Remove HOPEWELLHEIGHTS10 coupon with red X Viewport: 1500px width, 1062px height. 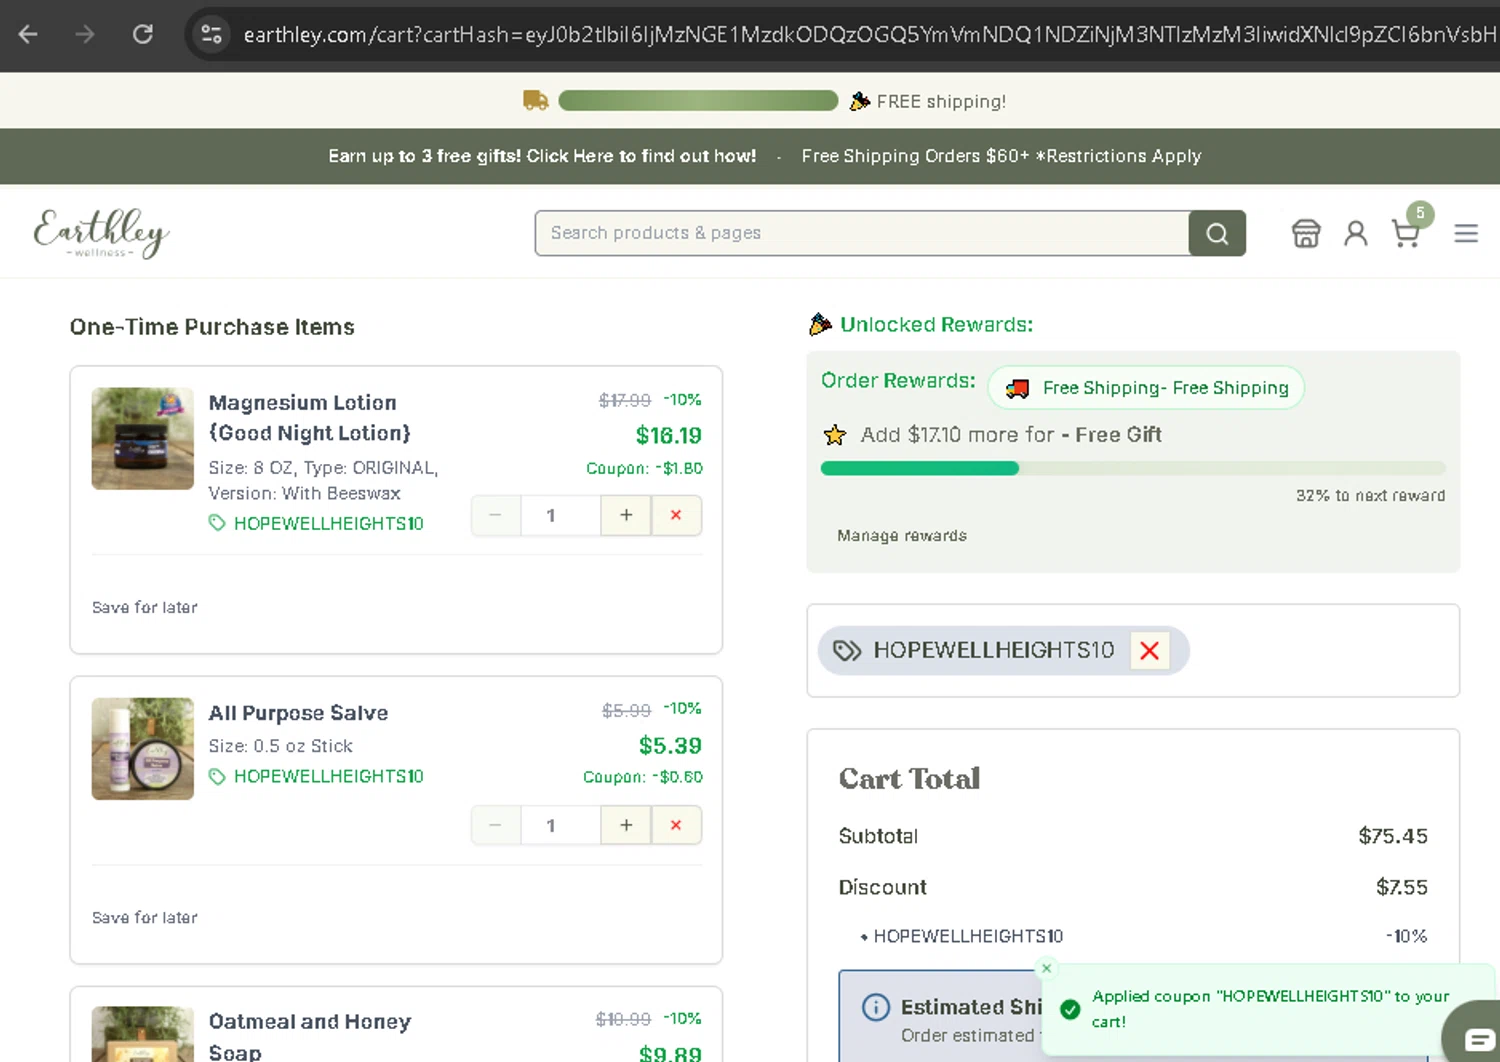[1150, 651]
